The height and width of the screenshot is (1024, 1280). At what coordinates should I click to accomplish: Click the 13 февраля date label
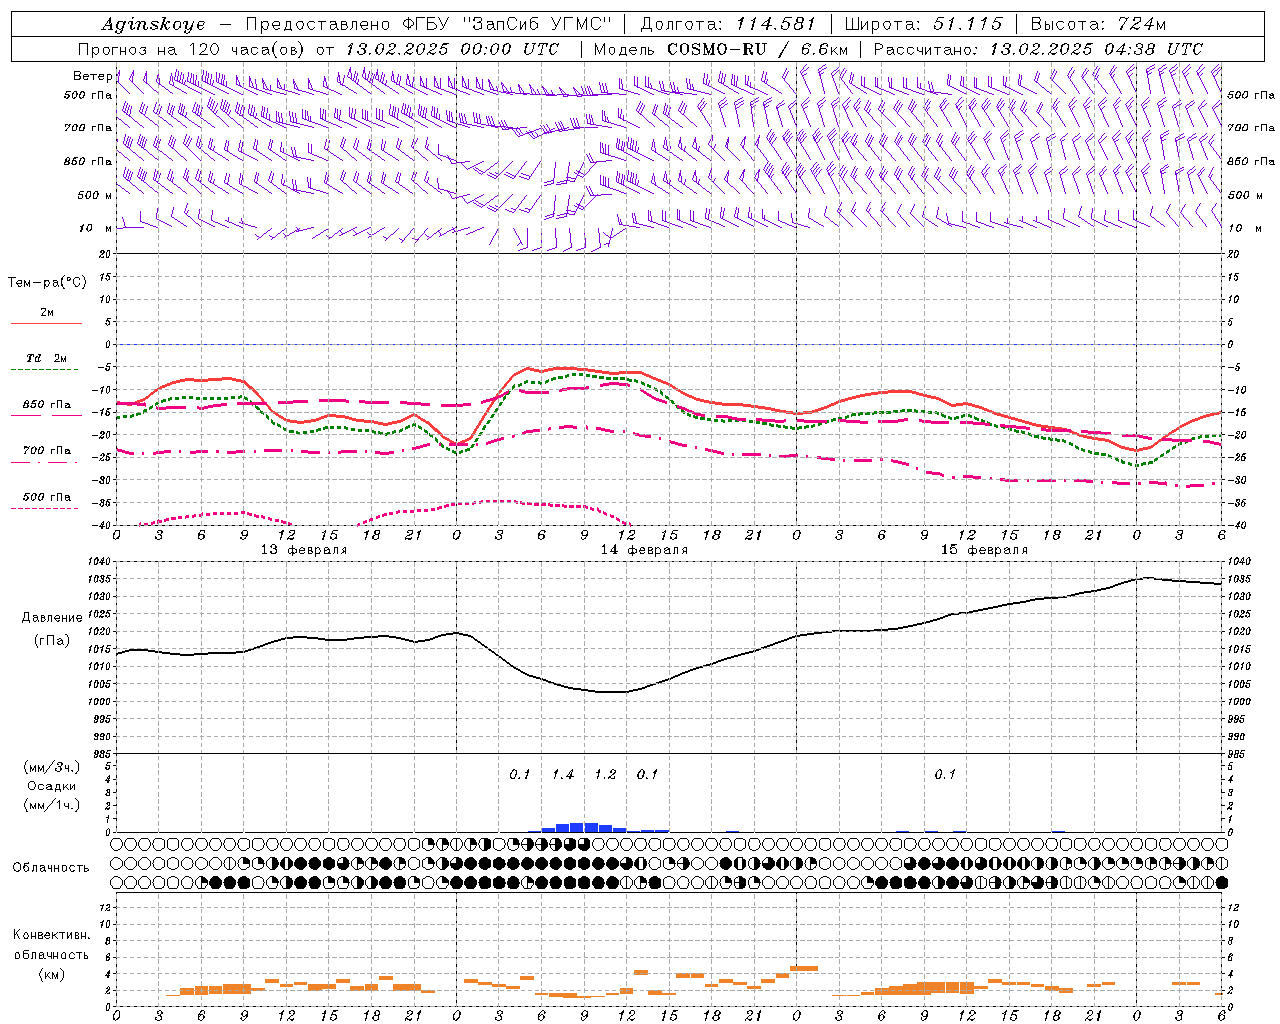tap(304, 550)
